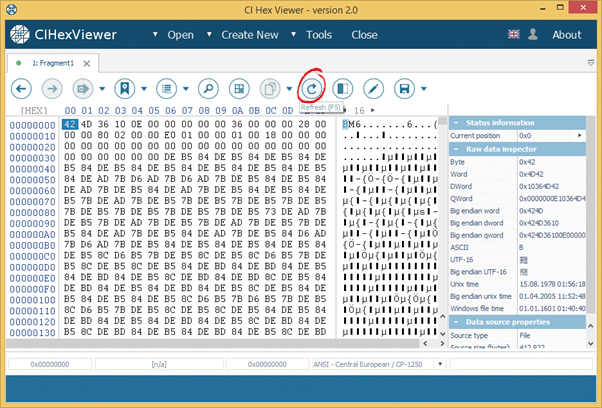
Task: Click the ASCII text BM6 in first row
Action: (x=351, y=124)
